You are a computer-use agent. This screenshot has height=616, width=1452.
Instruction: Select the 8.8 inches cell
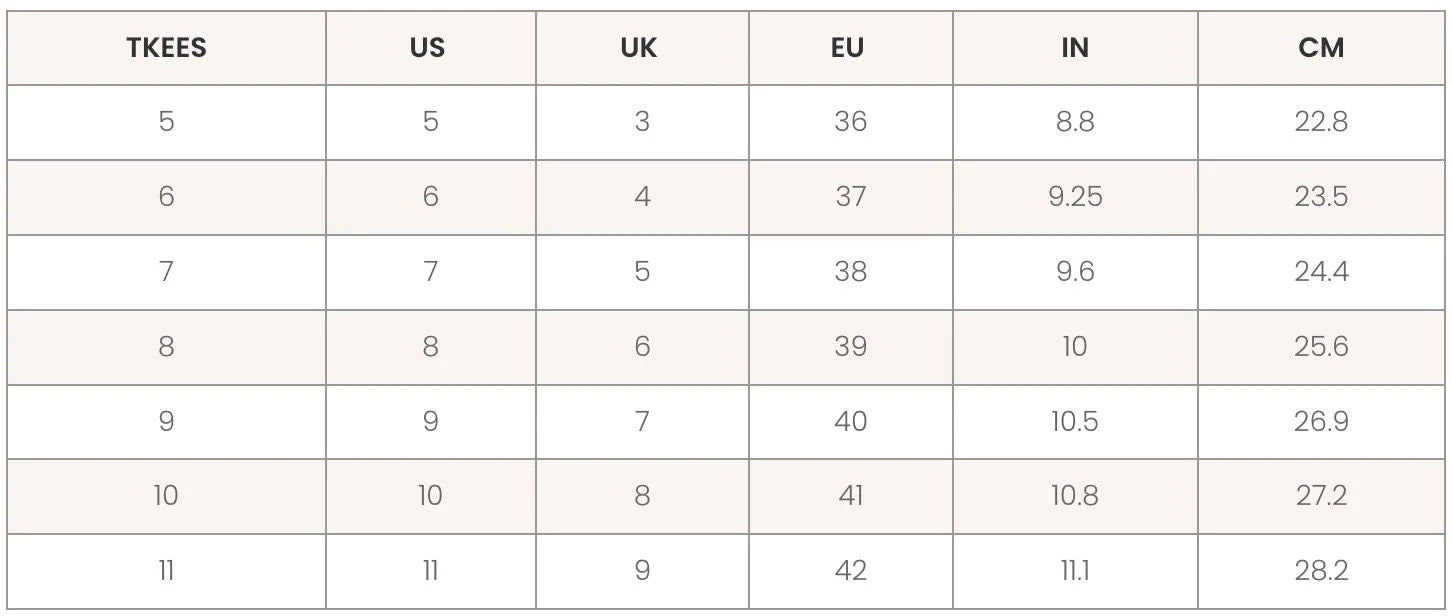[1075, 122]
